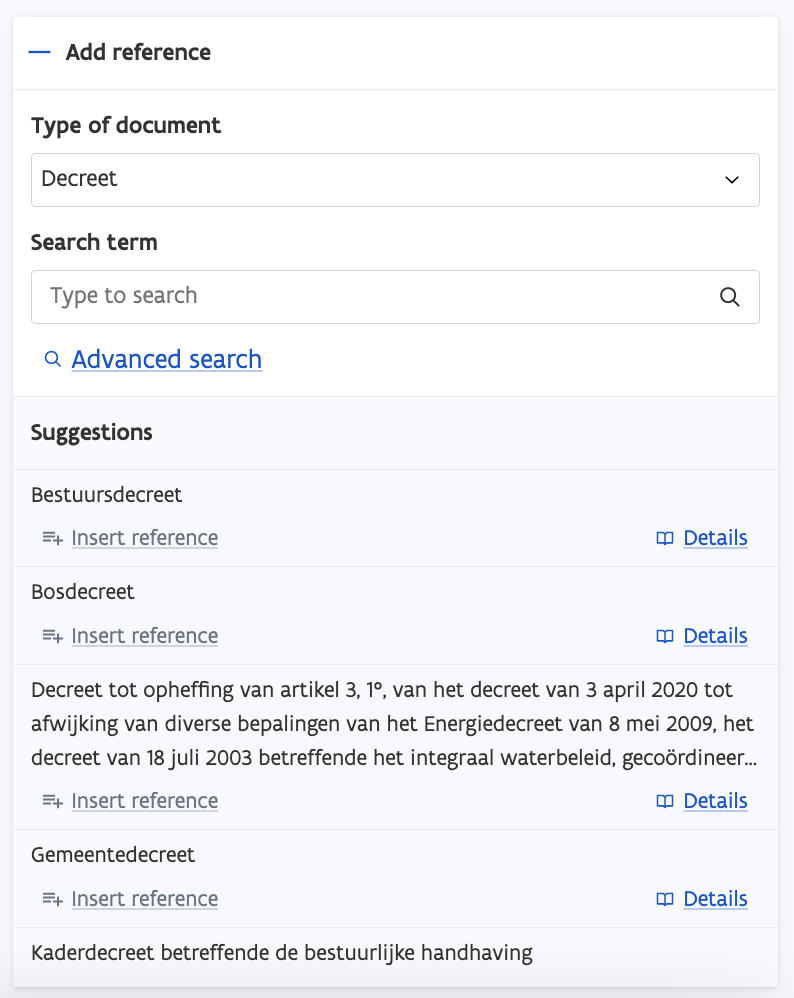Image resolution: width=794 pixels, height=998 pixels.
Task: View Details of the Energiedecreet opheffing decree
Action: pyautogui.click(x=715, y=801)
